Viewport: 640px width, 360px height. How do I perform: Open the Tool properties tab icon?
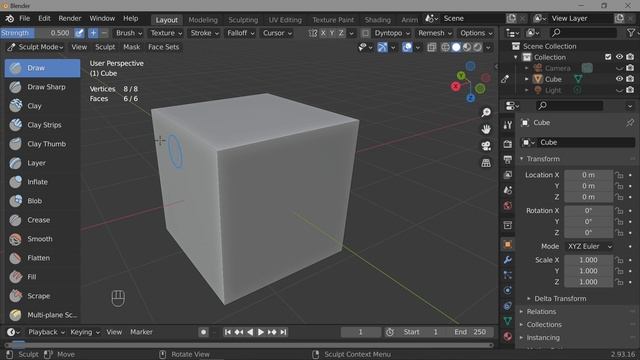coord(508,125)
